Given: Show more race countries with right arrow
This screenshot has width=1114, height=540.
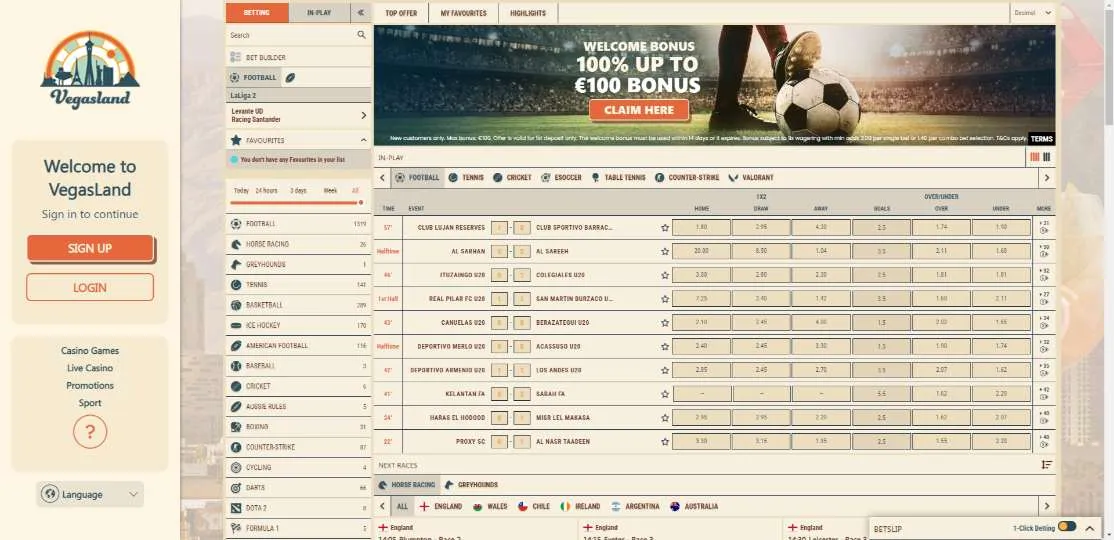Looking at the screenshot, I should coord(1047,507).
